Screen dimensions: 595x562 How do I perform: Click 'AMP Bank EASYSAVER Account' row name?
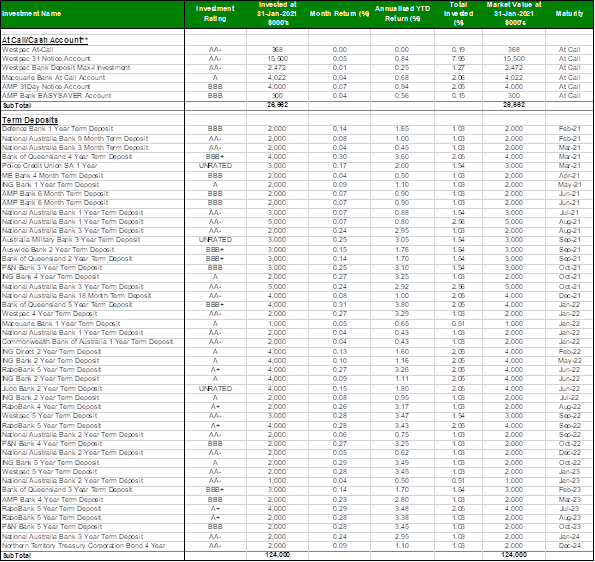tap(57, 96)
